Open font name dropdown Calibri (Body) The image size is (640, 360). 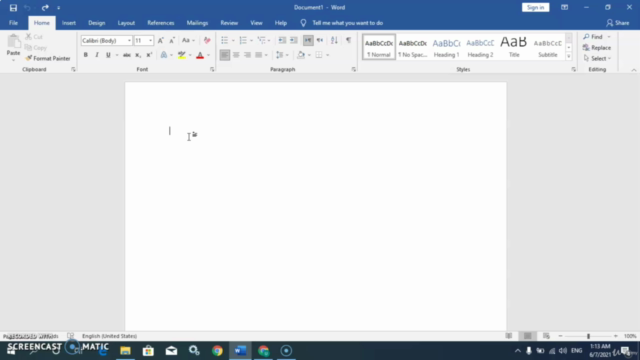click(x=129, y=40)
